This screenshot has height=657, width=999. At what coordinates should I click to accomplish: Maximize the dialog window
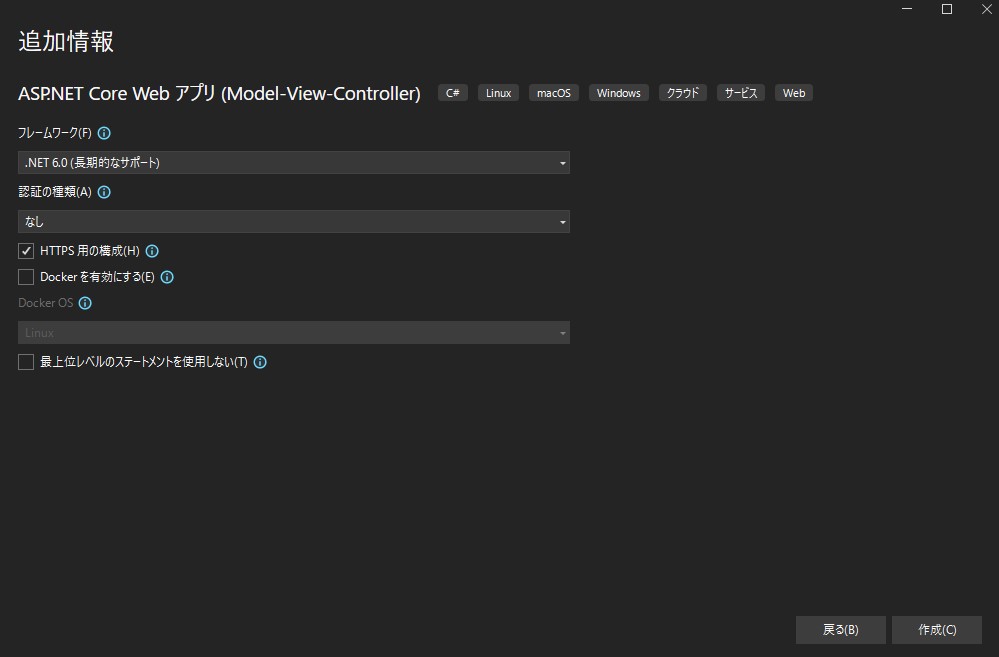[x=947, y=9]
